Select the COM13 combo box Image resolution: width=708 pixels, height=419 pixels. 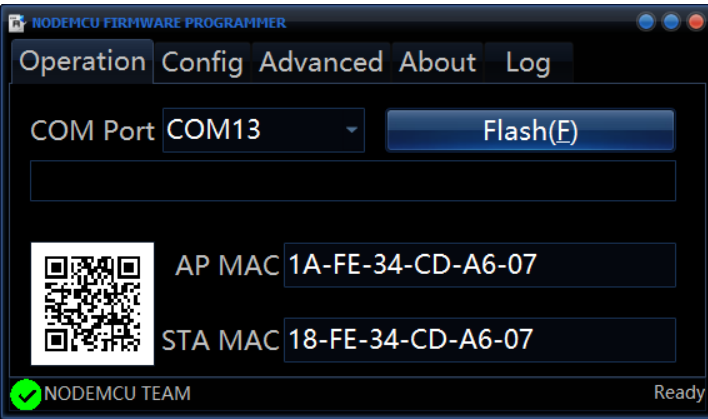tap(263, 130)
